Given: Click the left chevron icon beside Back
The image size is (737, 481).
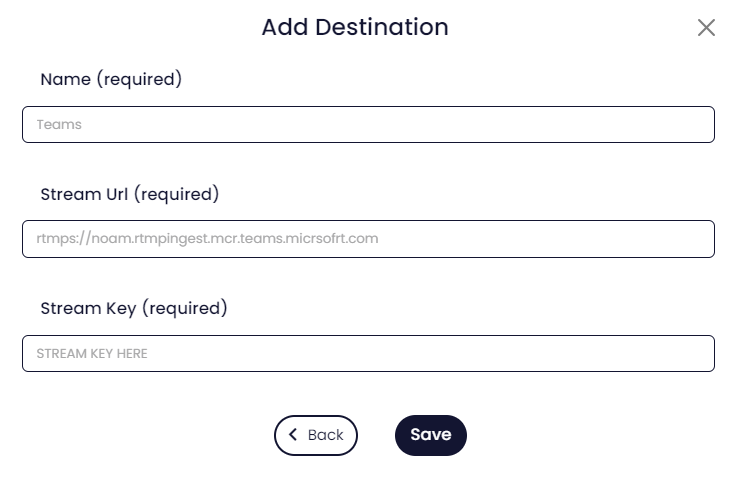Looking at the screenshot, I should [x=293, y=435].
